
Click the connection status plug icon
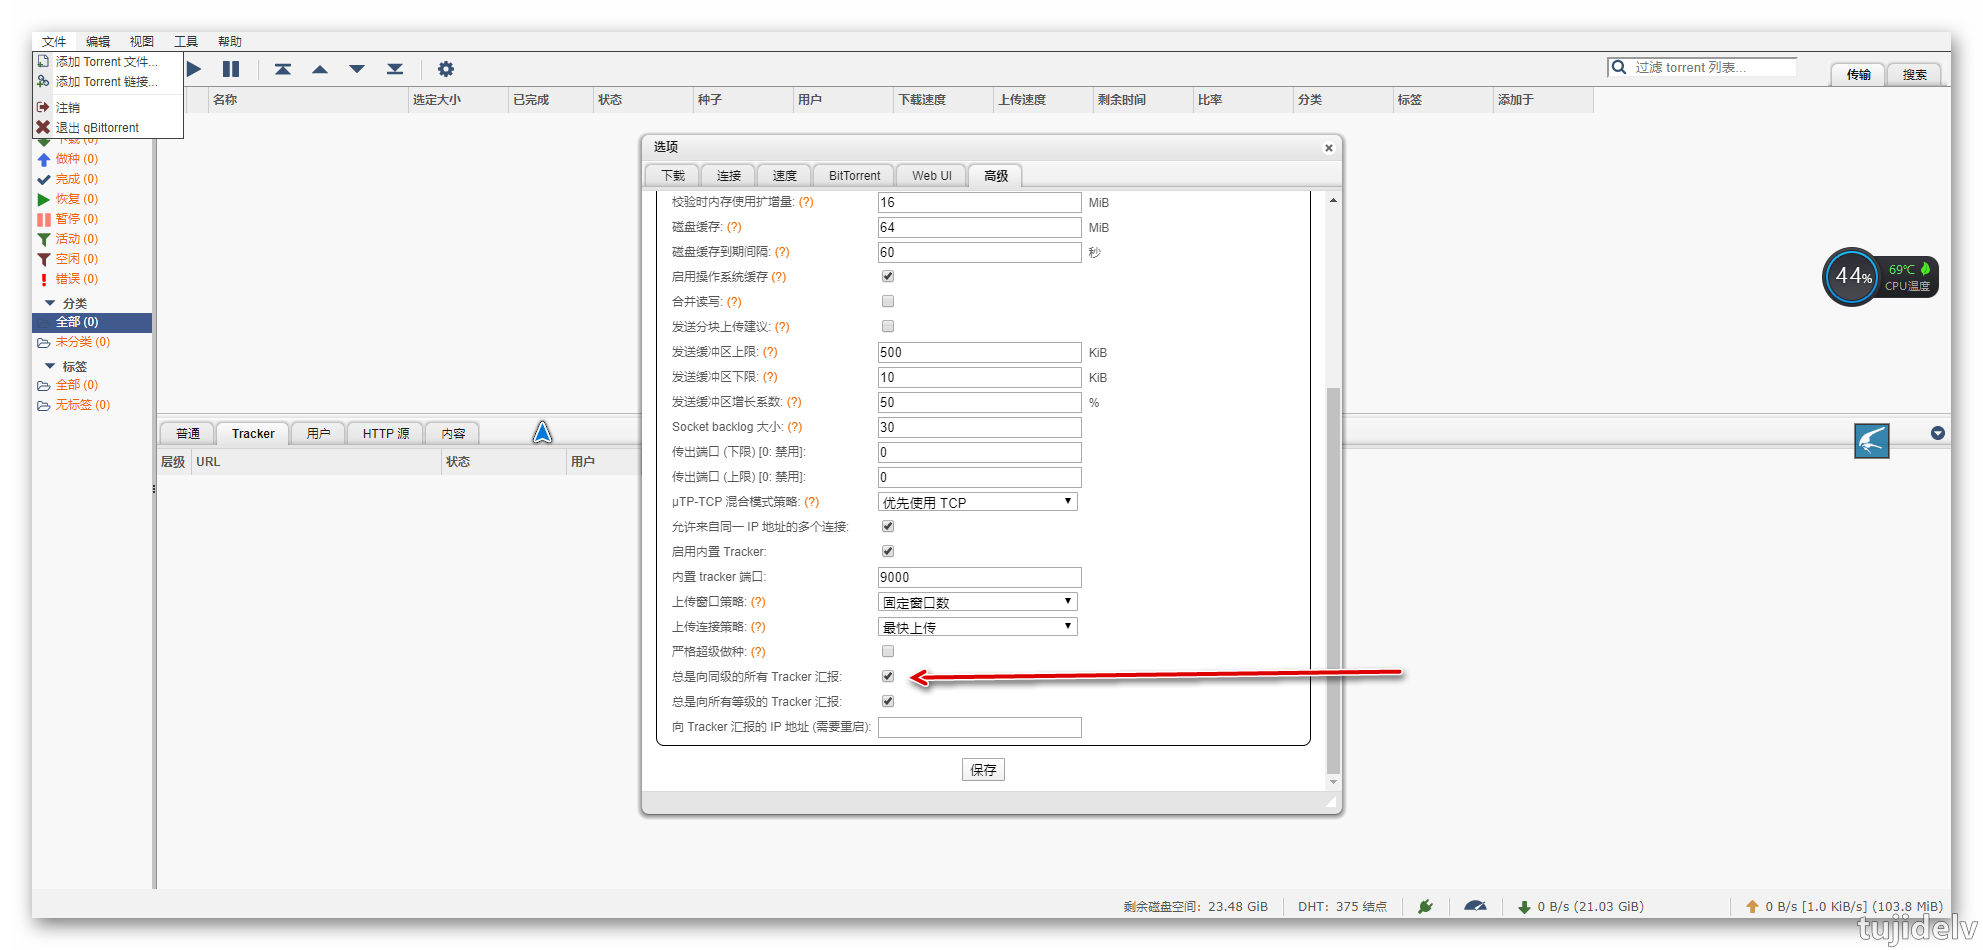[1425, 906]
